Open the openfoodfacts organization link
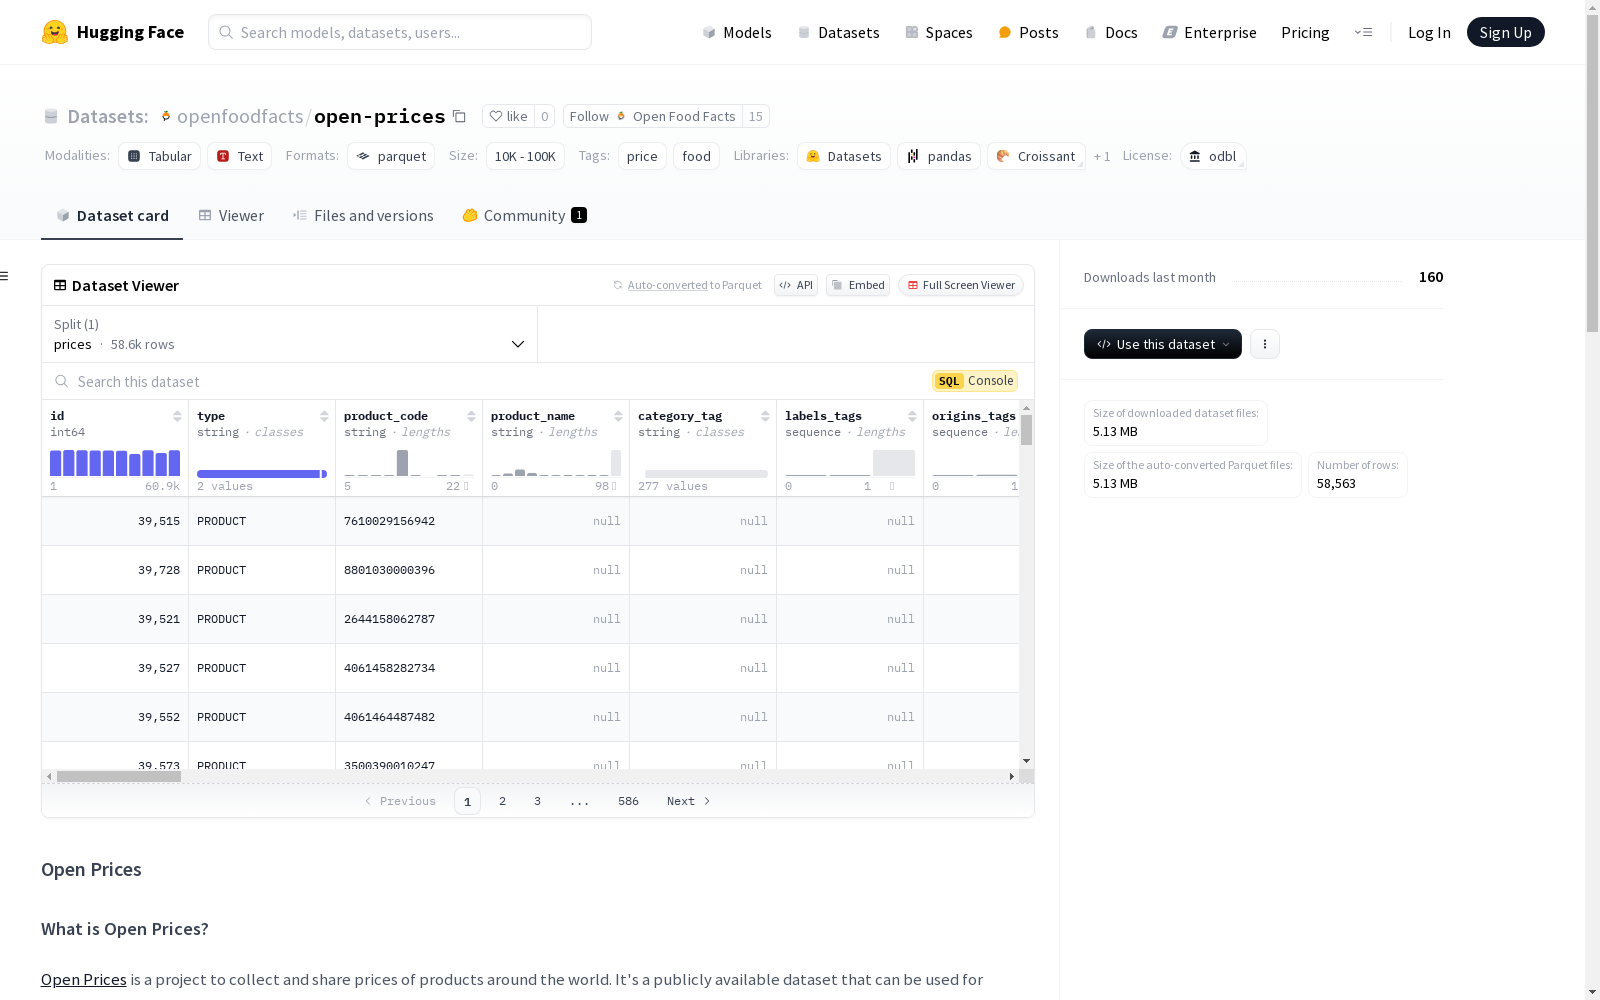 pos(240,116)
